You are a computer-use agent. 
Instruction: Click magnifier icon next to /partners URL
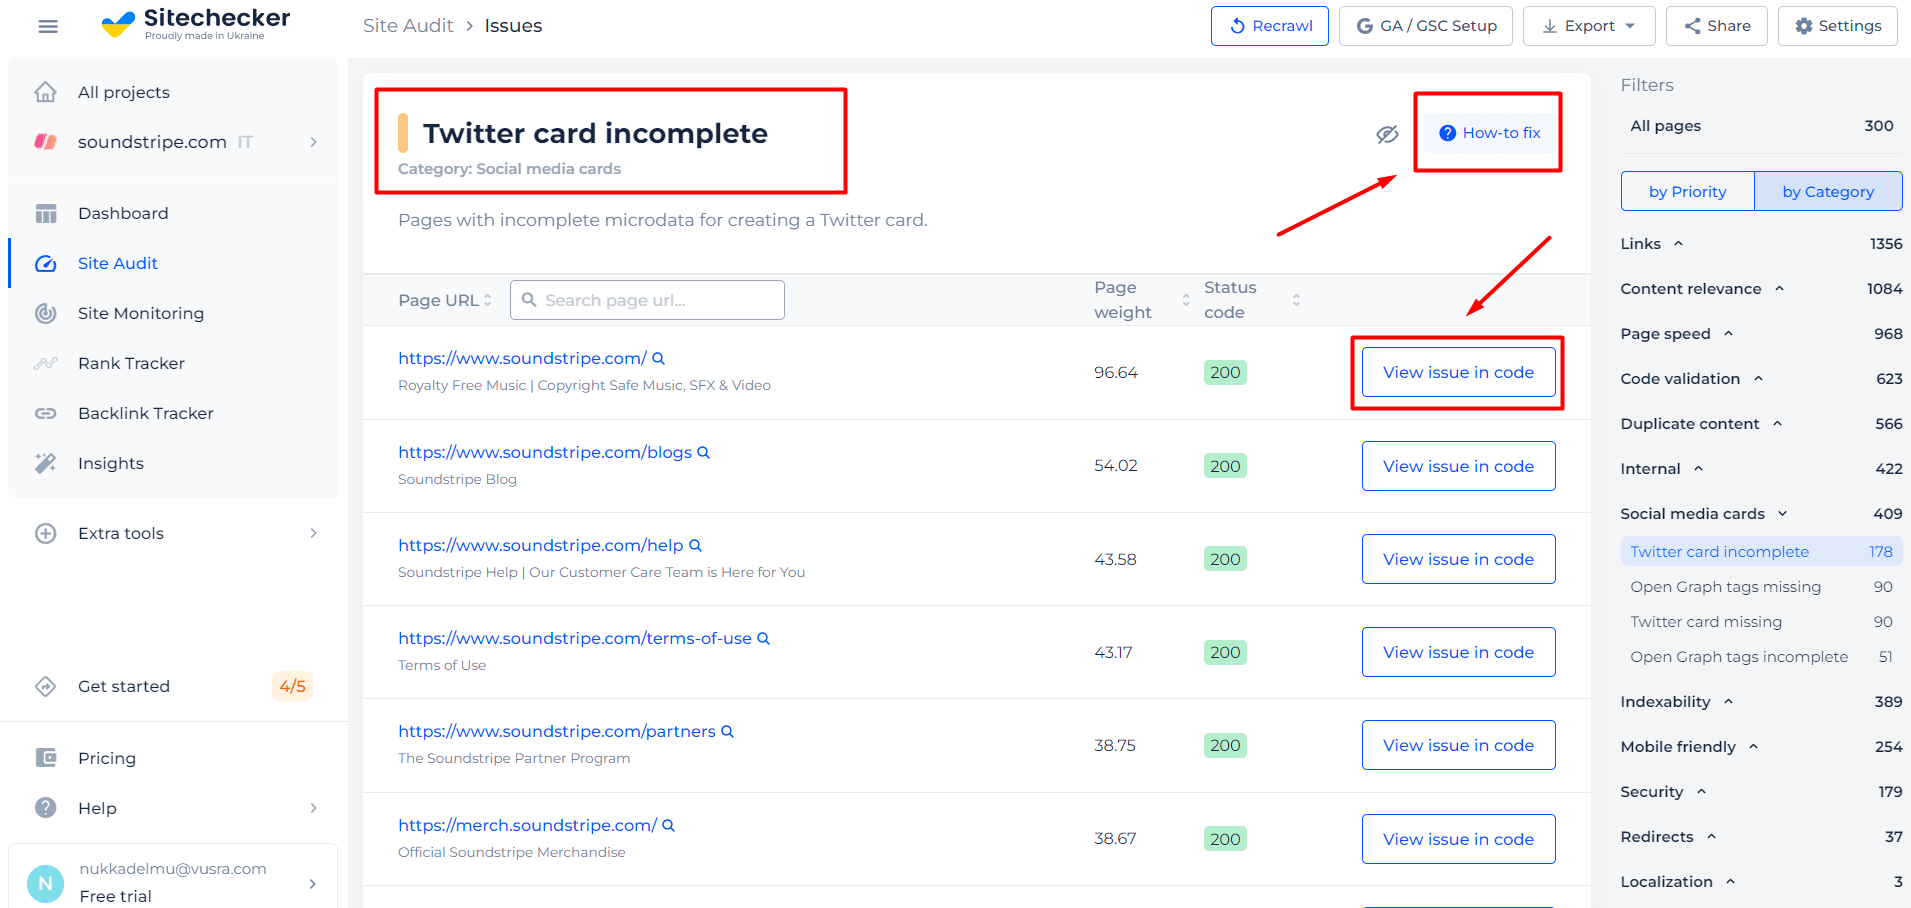727,731
